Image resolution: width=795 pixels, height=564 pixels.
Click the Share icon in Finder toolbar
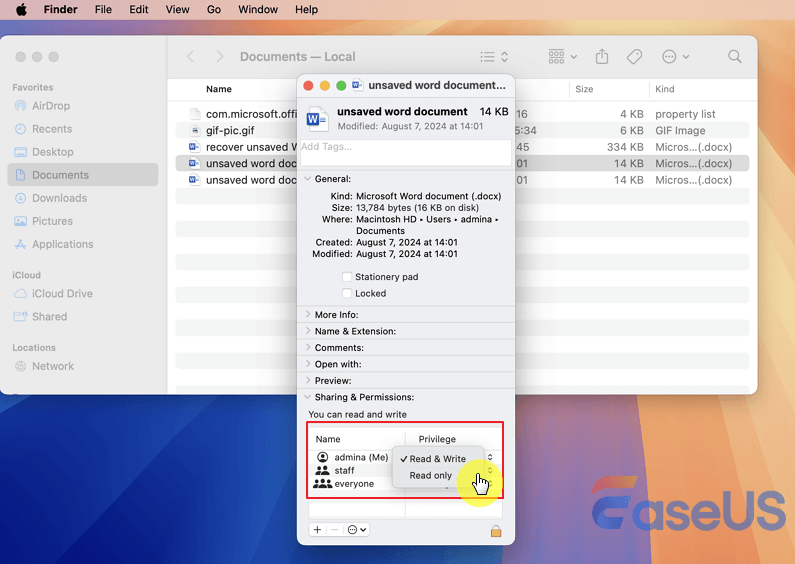click(x=602, y=57)
